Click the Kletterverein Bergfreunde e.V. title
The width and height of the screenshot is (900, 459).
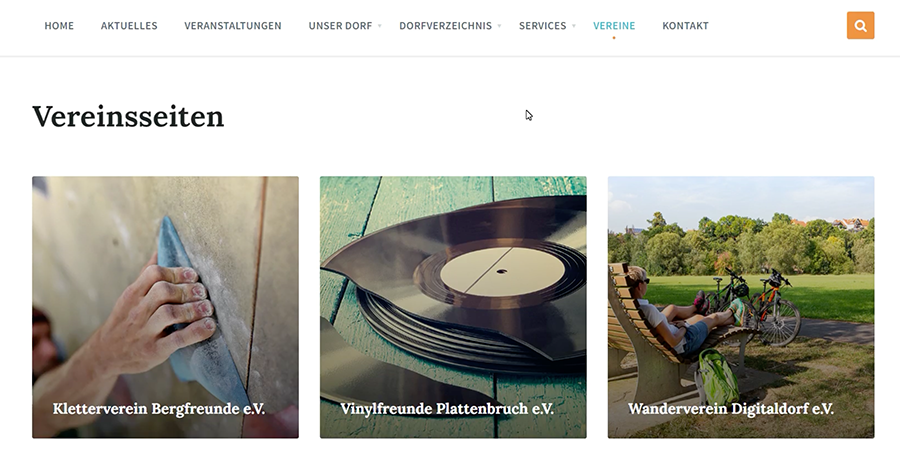tap(159, 409)
